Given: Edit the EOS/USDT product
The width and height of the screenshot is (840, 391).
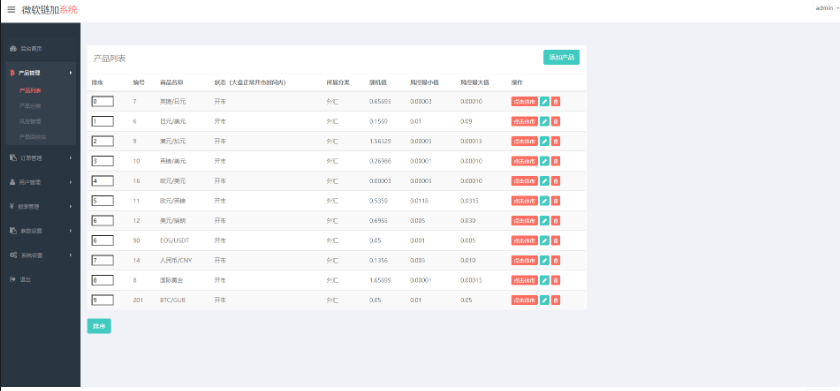Looking at the screenshot, I should [544, 240].
